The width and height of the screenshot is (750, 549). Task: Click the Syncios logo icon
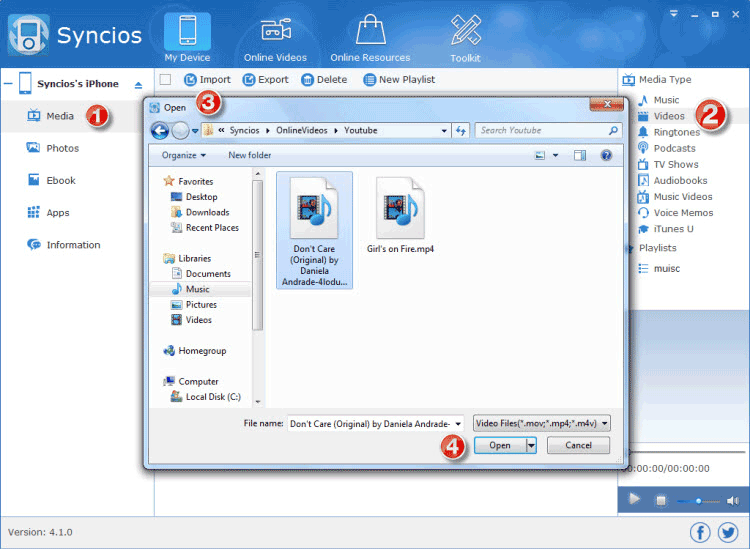(x=28, y=35)
